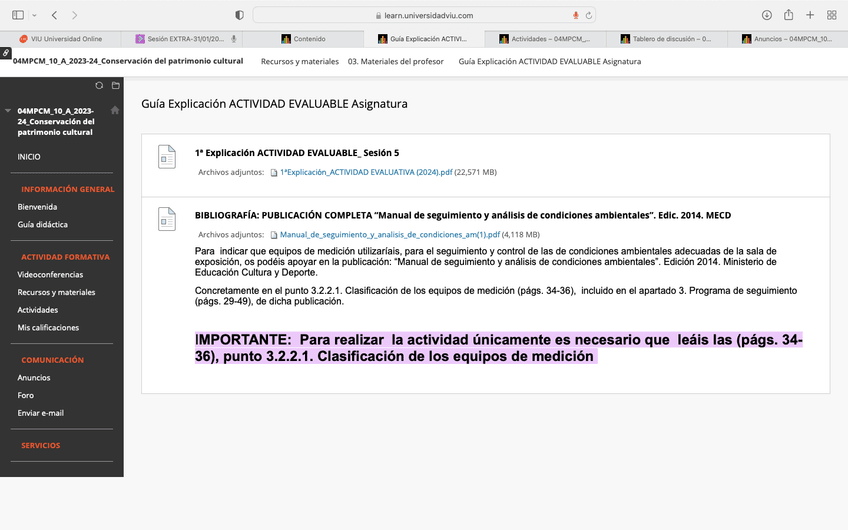Click the microphone icon in address bar
848x530 pixels.
click(575, 15)
